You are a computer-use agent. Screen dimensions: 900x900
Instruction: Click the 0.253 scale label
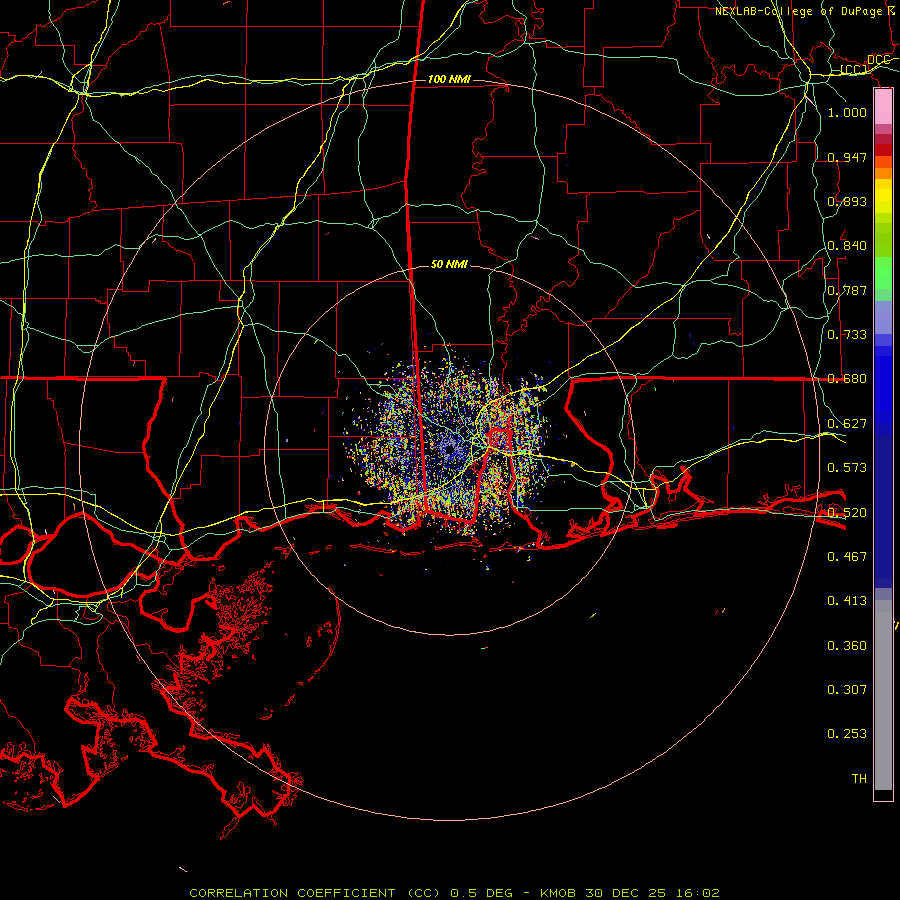[847, 734]
